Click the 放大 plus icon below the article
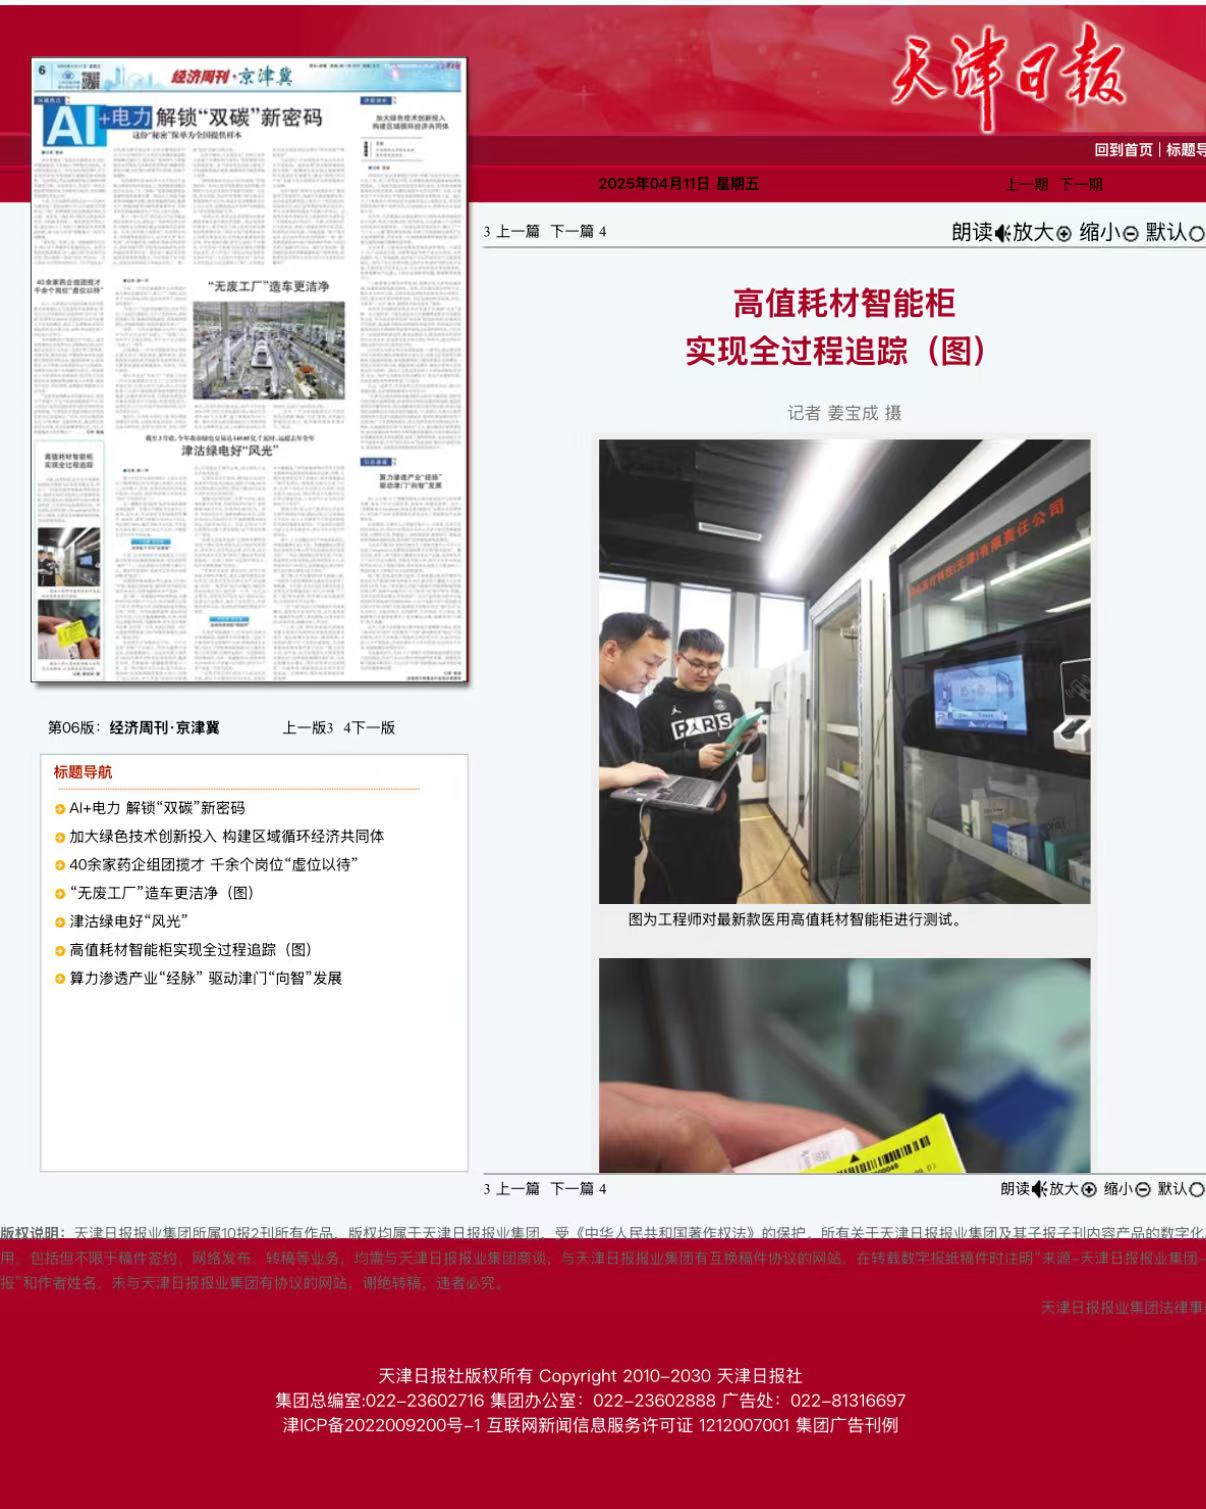1206x1509 pixels. click(x=1088, y=1189)
